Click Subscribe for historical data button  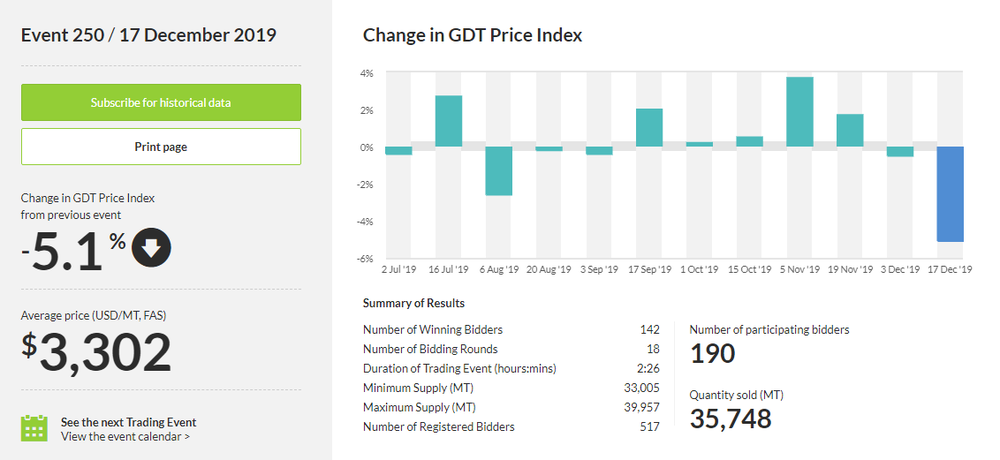[x=161, y=103]
